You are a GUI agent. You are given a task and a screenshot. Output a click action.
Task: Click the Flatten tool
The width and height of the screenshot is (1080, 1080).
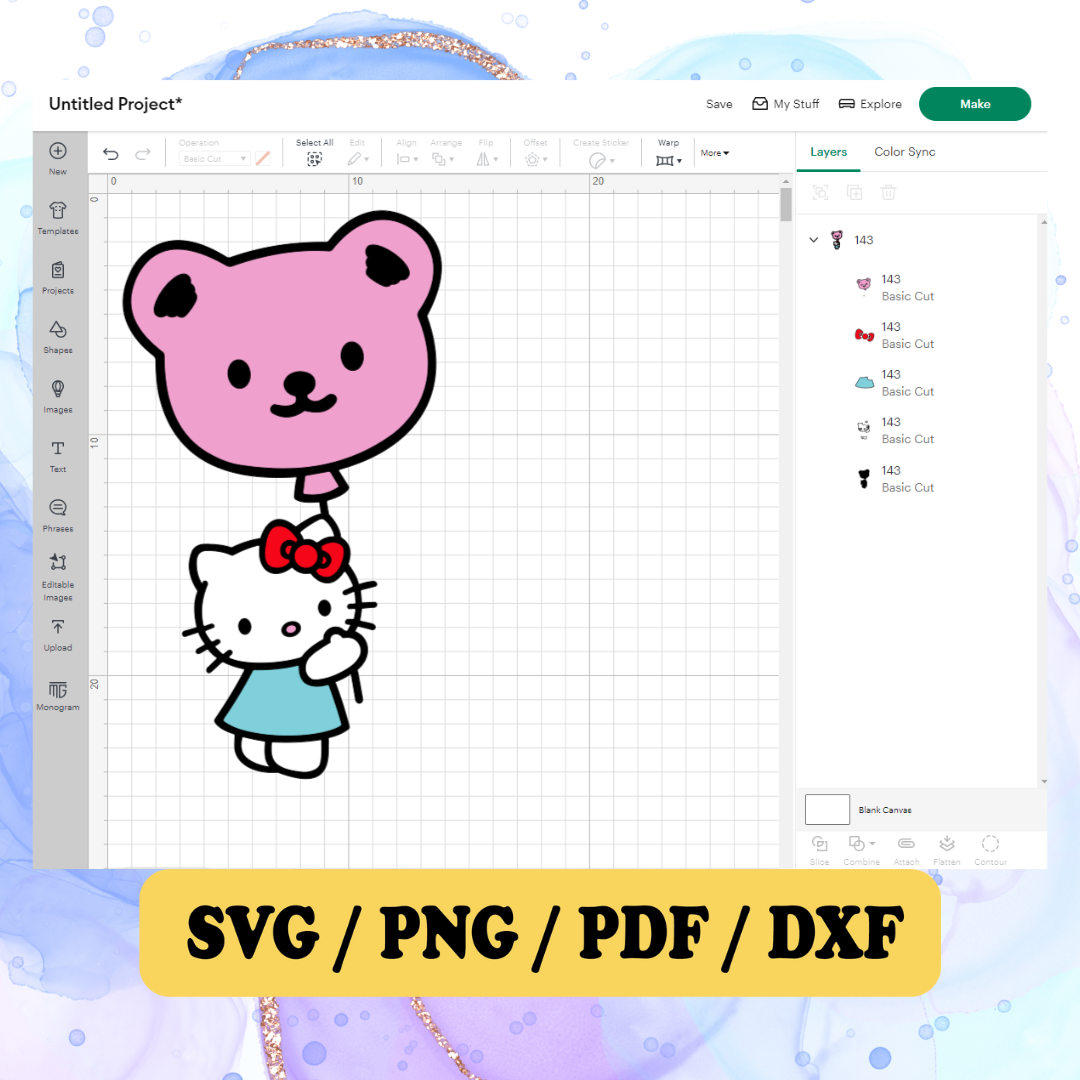(x=946, y=850)
